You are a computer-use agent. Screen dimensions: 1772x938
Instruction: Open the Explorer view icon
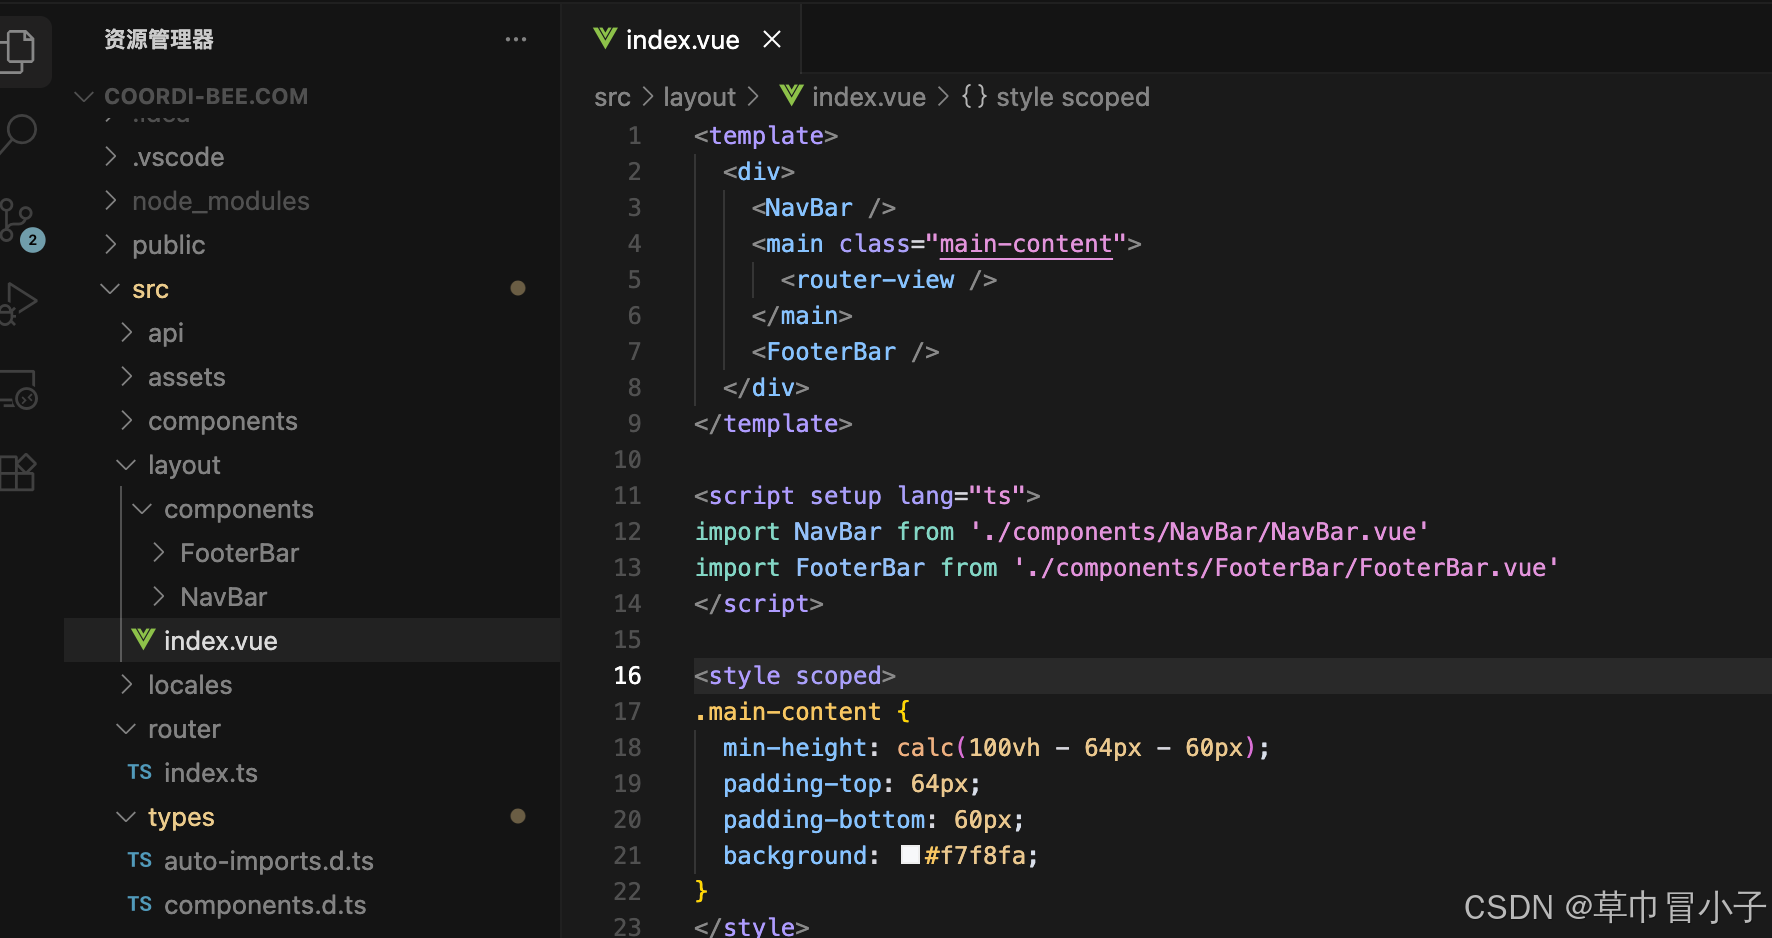20,51
